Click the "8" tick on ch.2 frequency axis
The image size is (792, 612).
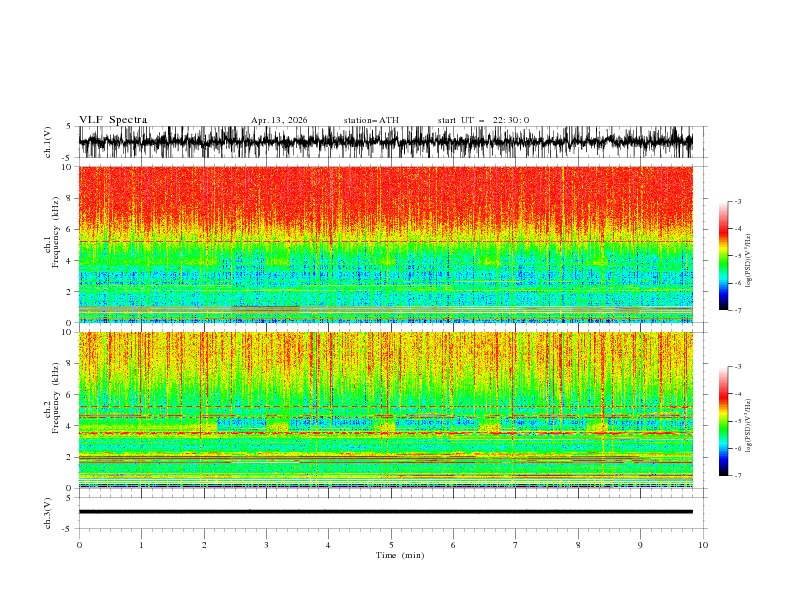click(x=69, y=364)
